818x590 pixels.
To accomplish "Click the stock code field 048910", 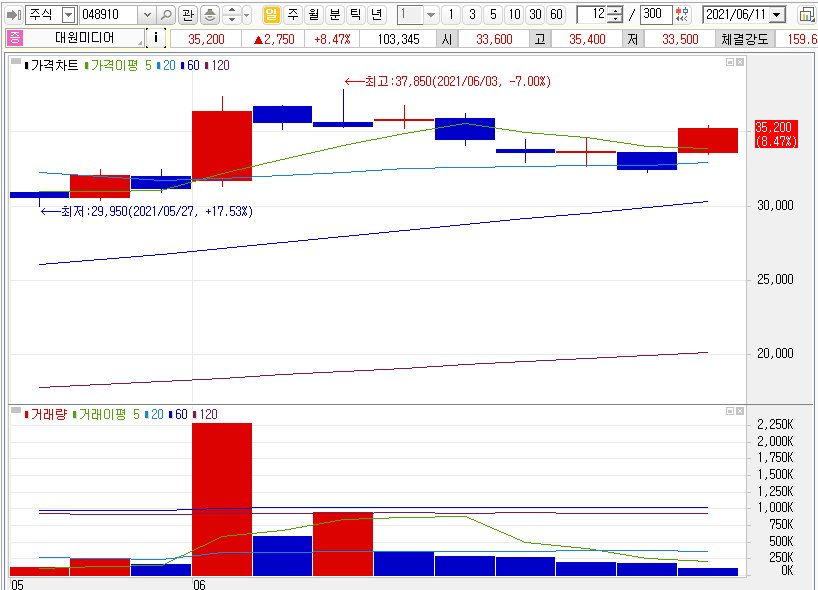I will [109, 15].
